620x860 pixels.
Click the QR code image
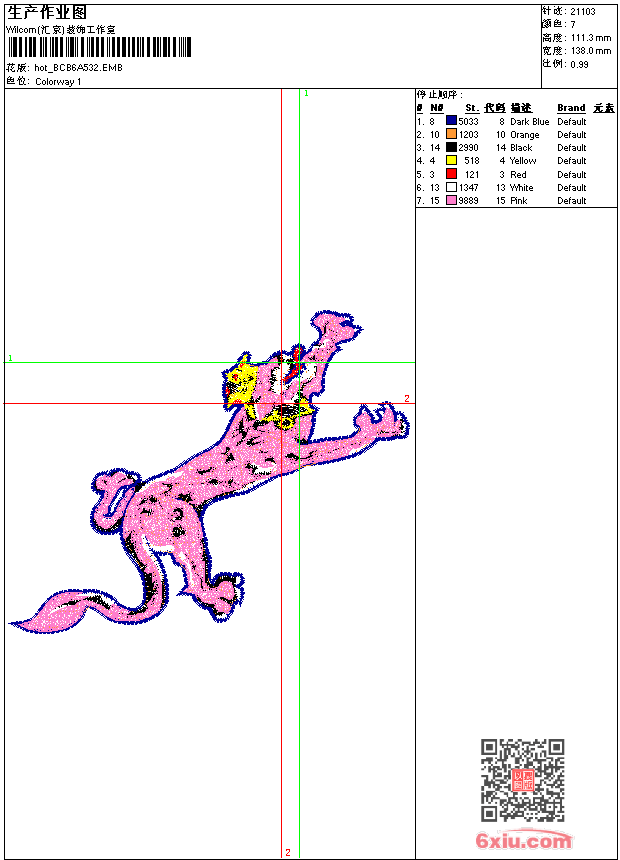pyautogui.click(x=523, y=780)
